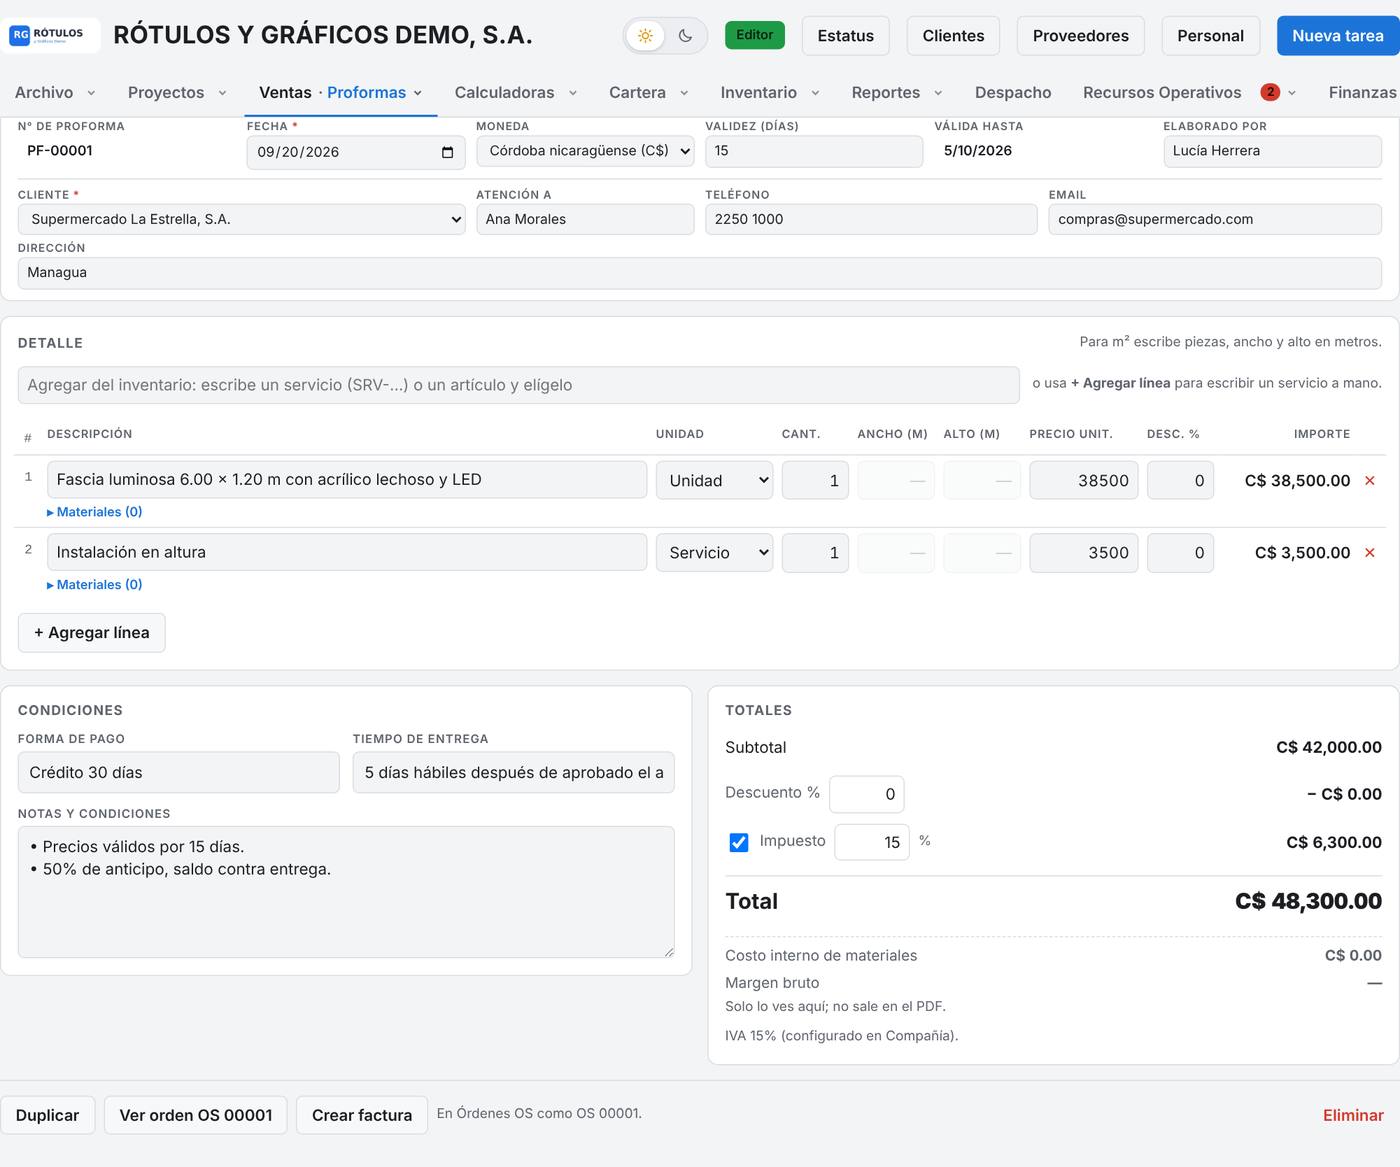The image size is (1400, 1167).
Task: Open the Proyectos menu
Action: coord(177,92)
